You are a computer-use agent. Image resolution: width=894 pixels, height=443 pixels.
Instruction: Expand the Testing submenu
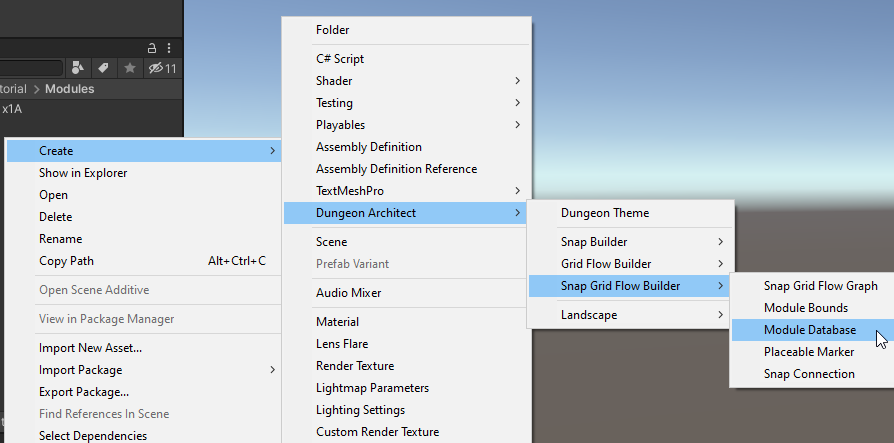[x=407, y=103]
